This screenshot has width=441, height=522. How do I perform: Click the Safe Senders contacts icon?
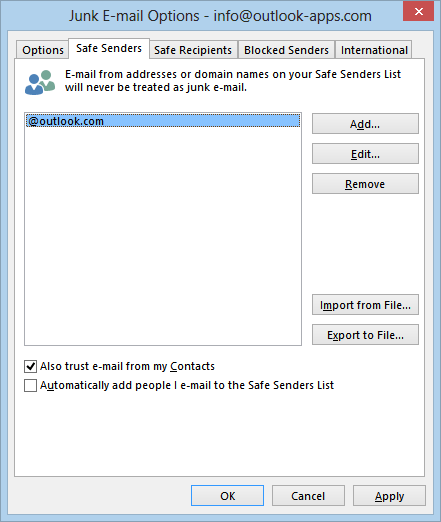pyautogui.click(x=40, y=82)
